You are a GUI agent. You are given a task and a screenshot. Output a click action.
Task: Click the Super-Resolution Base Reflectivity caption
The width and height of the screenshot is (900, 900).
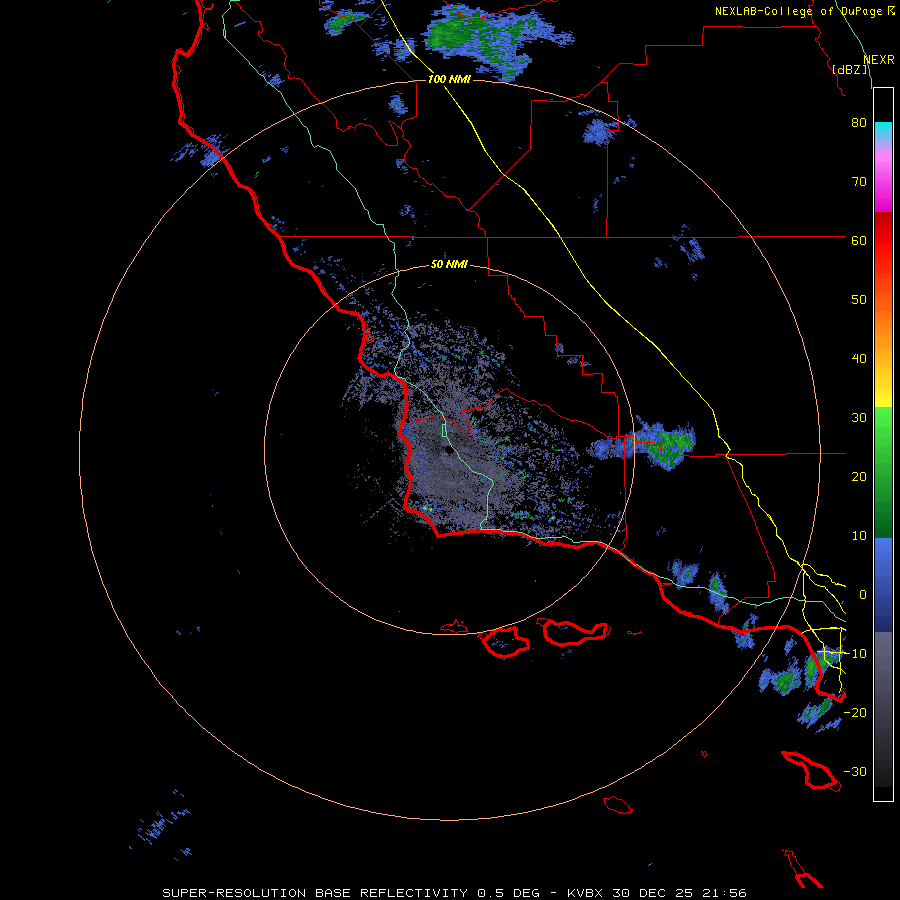(454, 893)
